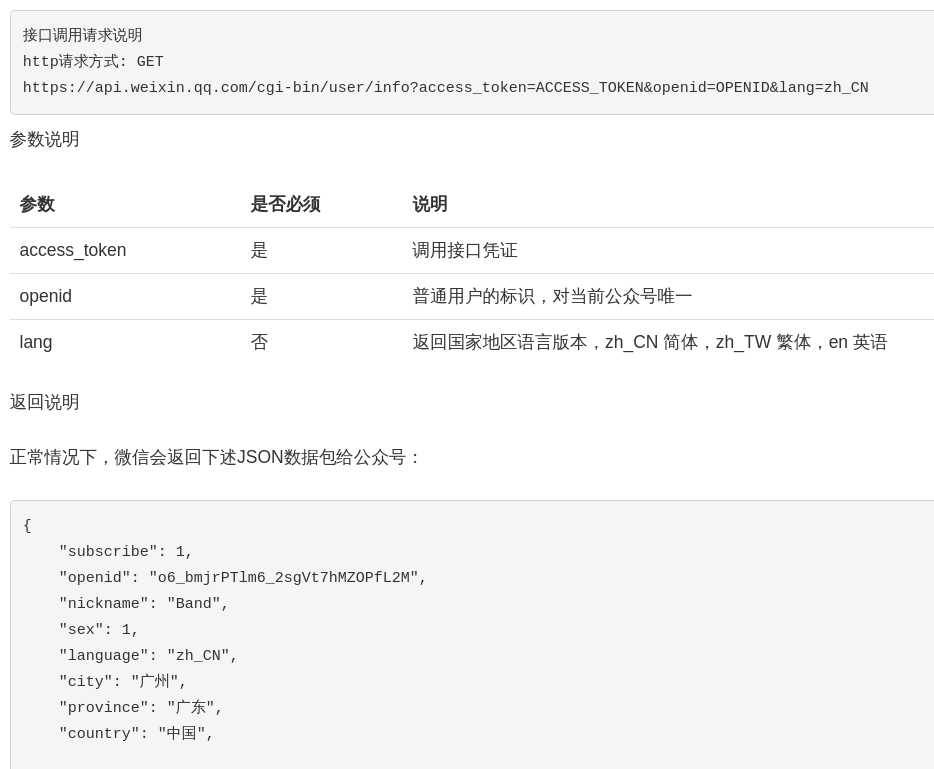
Task: Select the 'openid' parameter cell
Action: (x=45, y=296)
